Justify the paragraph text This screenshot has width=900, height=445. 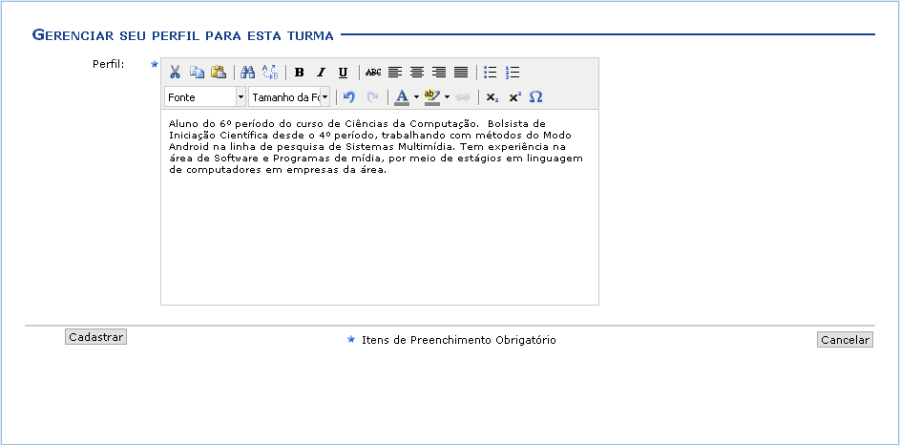461,72
